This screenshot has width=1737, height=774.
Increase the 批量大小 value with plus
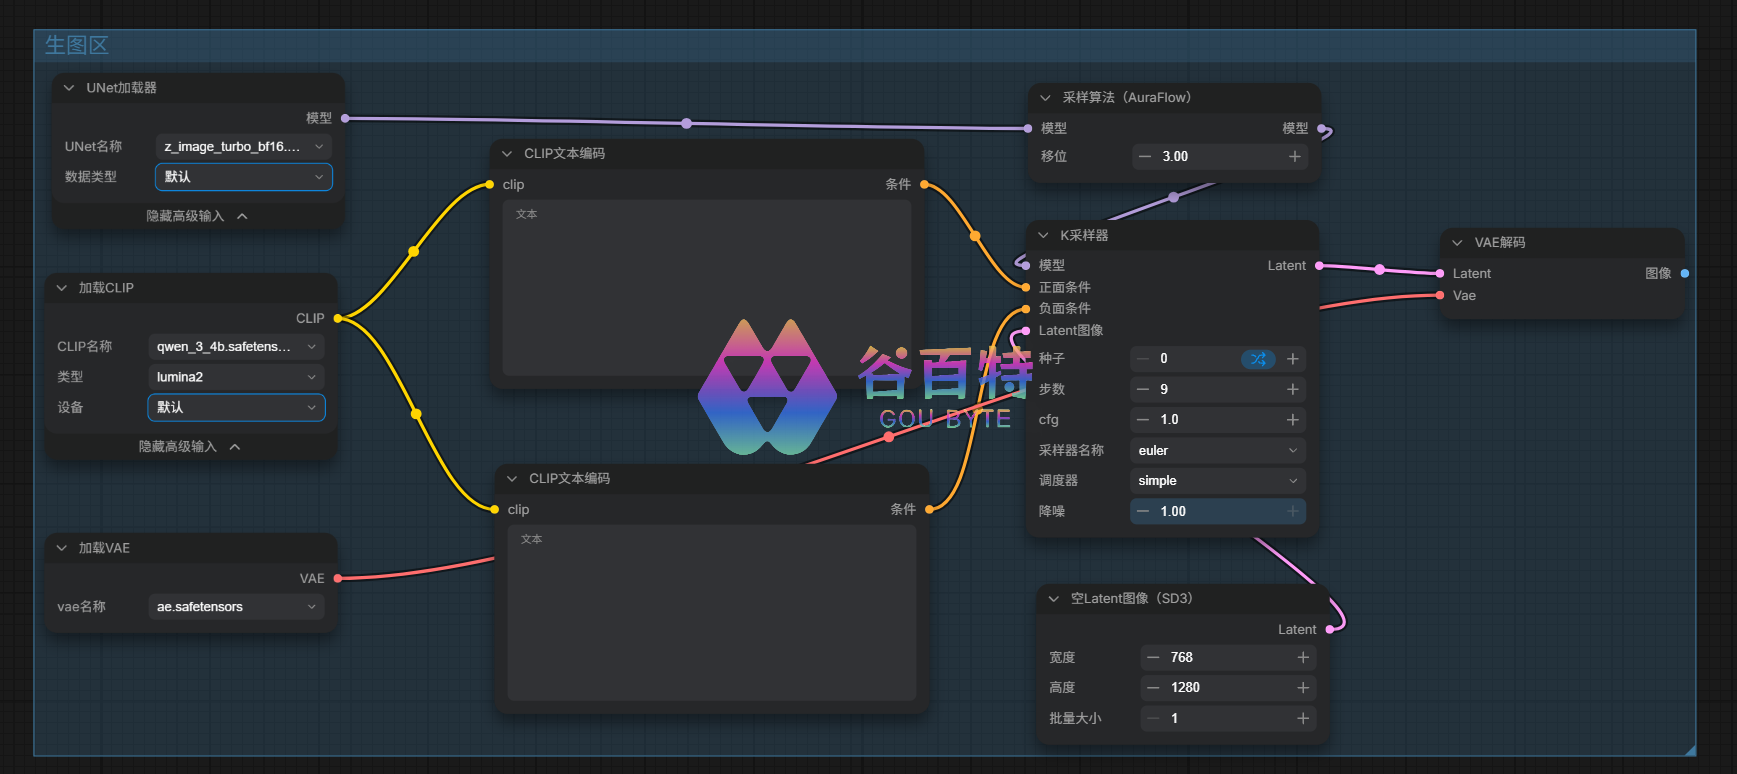click(1303, 719)
